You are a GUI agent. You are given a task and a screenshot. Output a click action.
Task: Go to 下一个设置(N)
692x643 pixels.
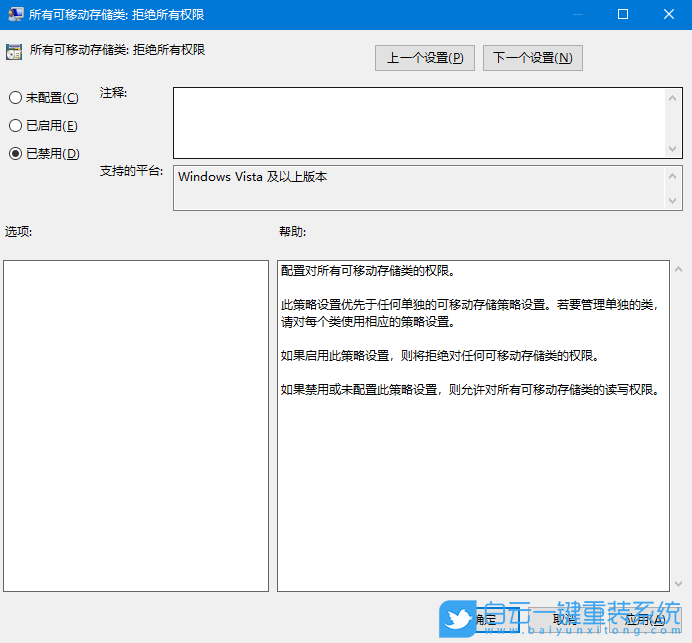533,58
